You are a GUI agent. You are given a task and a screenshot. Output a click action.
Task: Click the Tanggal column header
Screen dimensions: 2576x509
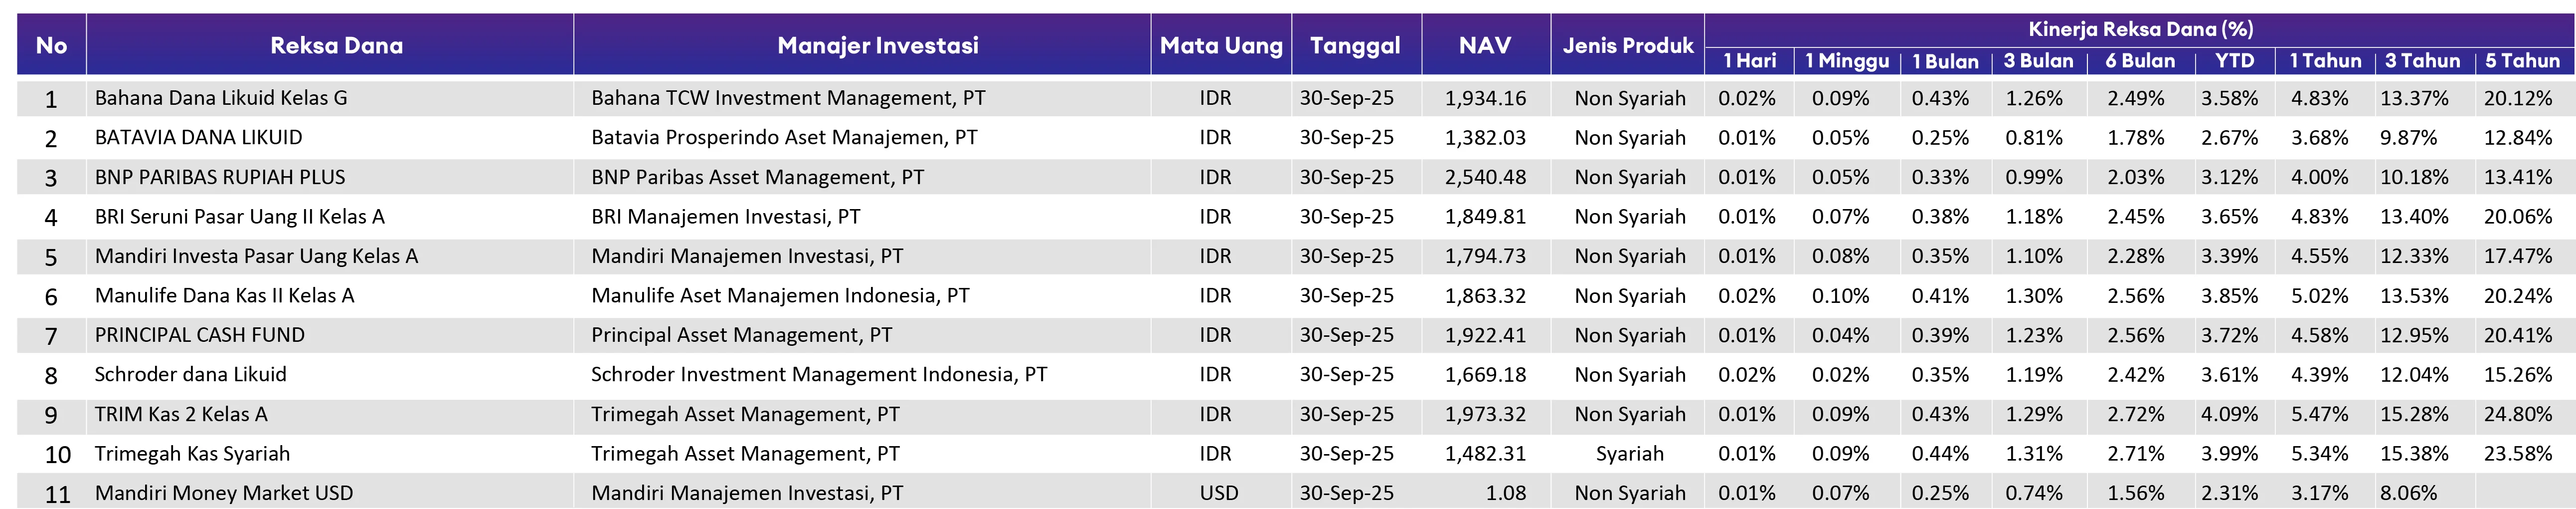[x=1354, y=46]
